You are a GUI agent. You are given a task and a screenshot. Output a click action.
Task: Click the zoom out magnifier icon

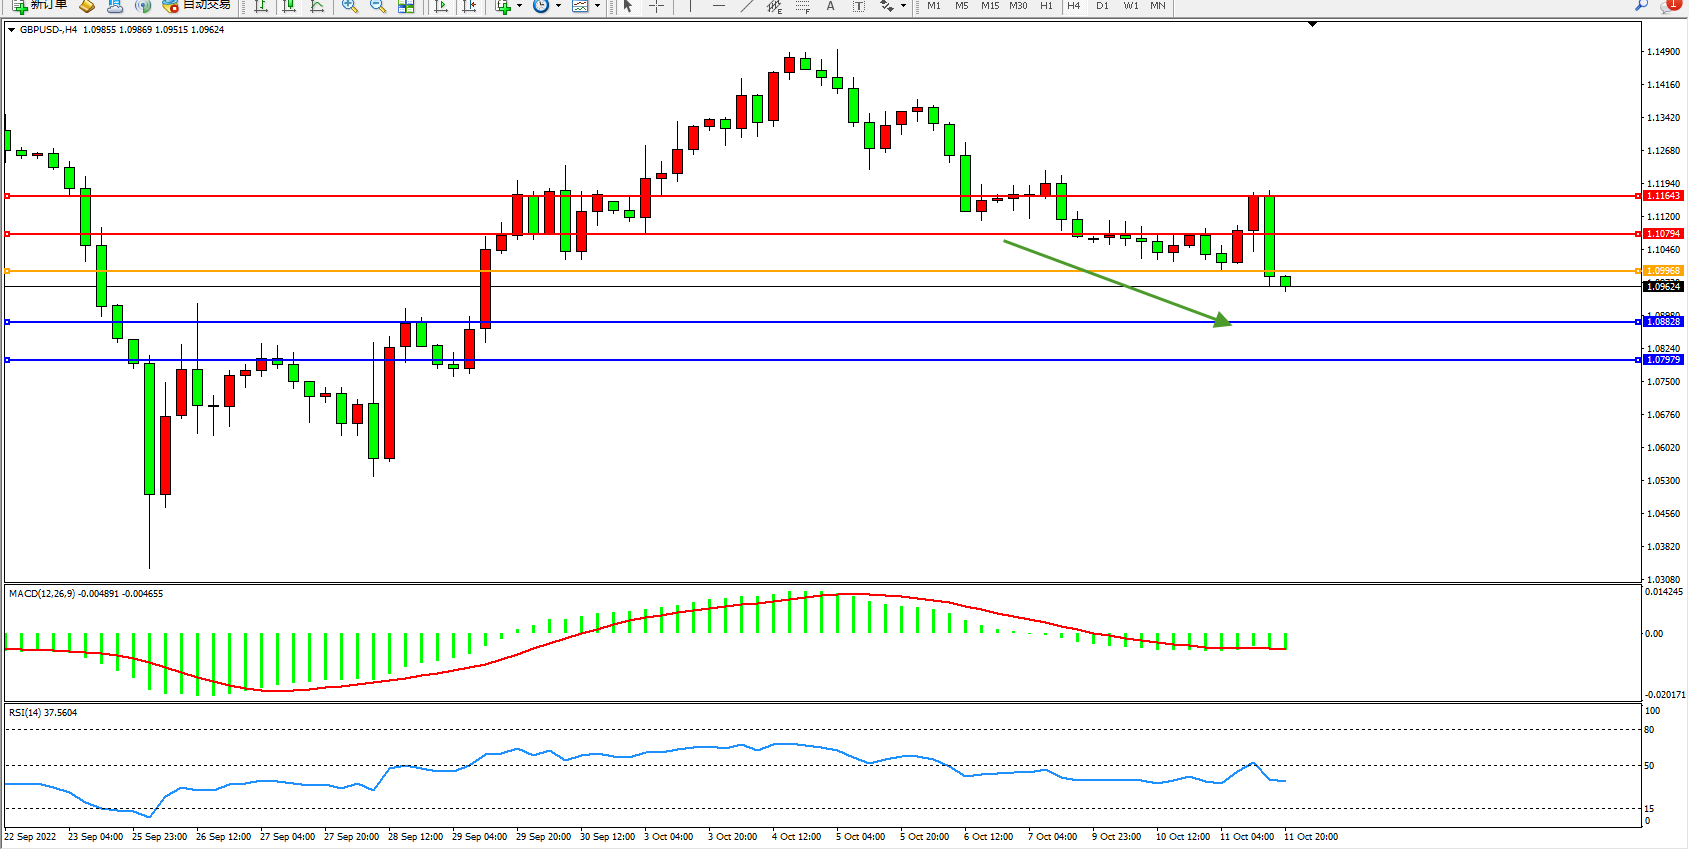[x=377, y=6]
